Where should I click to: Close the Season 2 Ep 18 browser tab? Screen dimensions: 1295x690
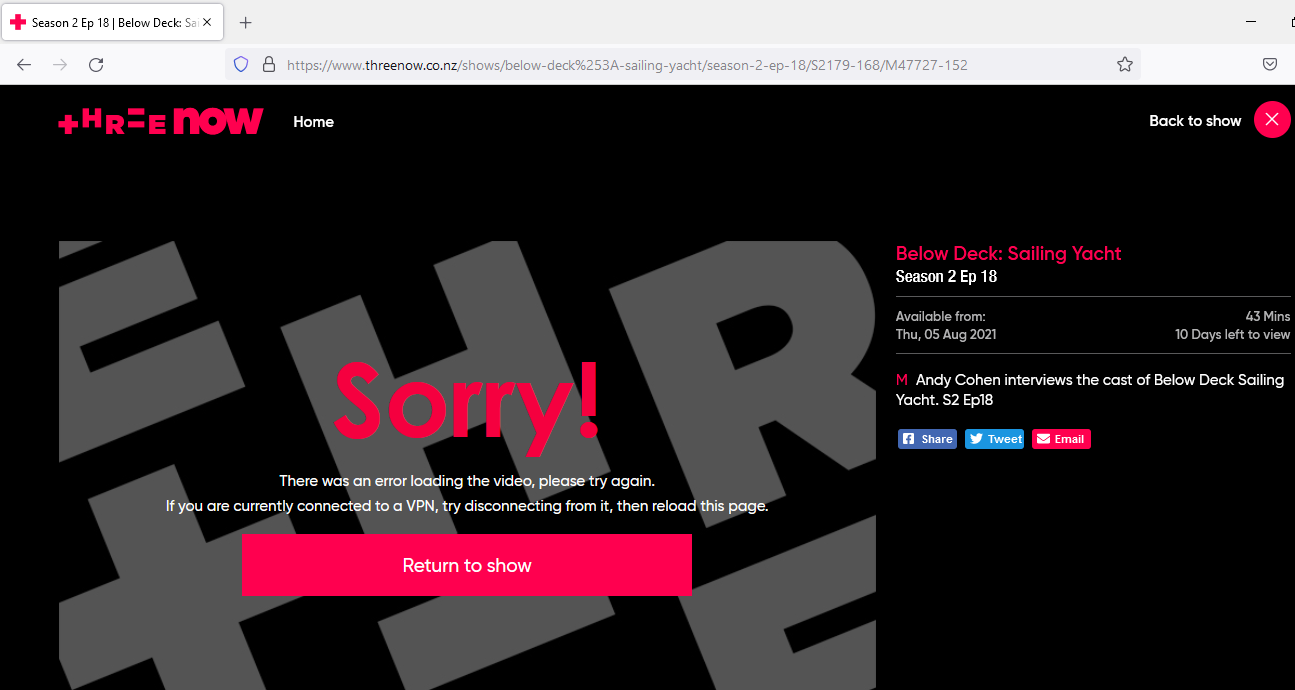tap(207, 22)
